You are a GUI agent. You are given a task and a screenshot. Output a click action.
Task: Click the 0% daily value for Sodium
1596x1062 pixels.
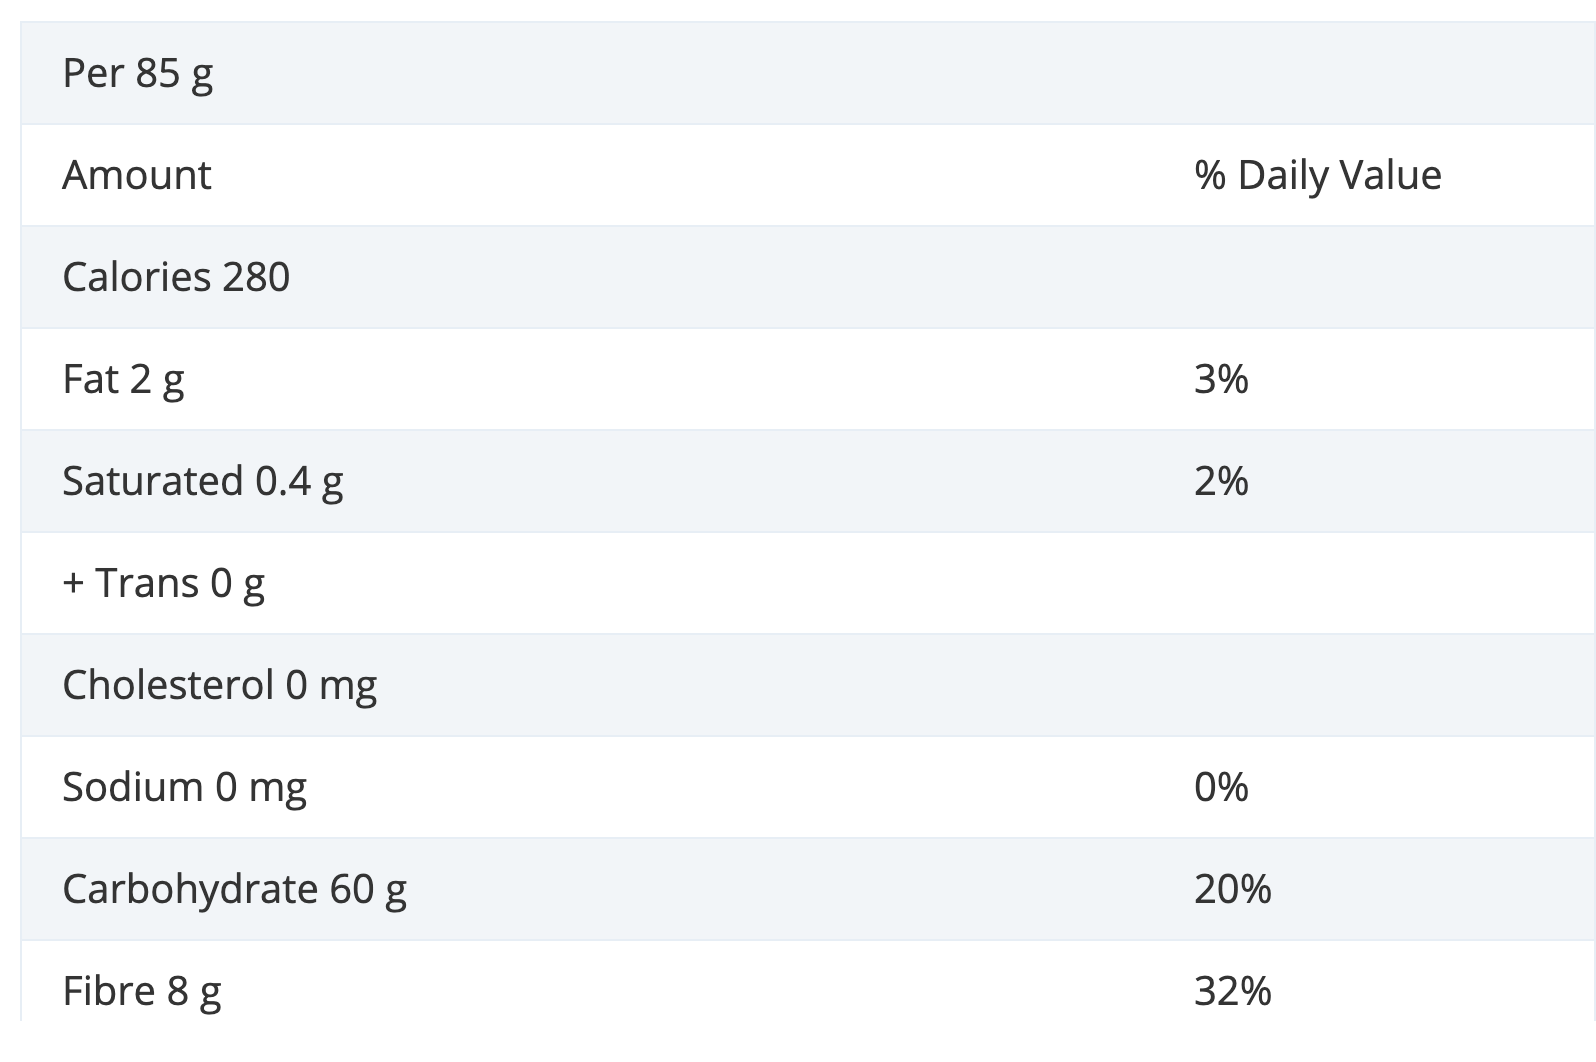pos(1221,788)
